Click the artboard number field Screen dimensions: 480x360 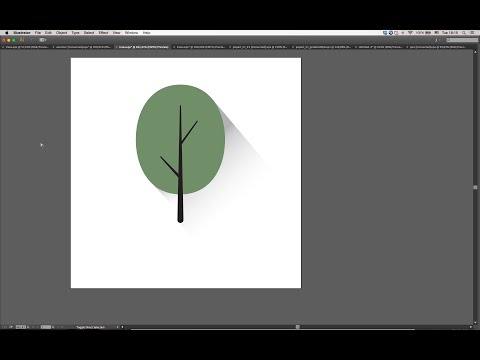click(x=46, y=327)
